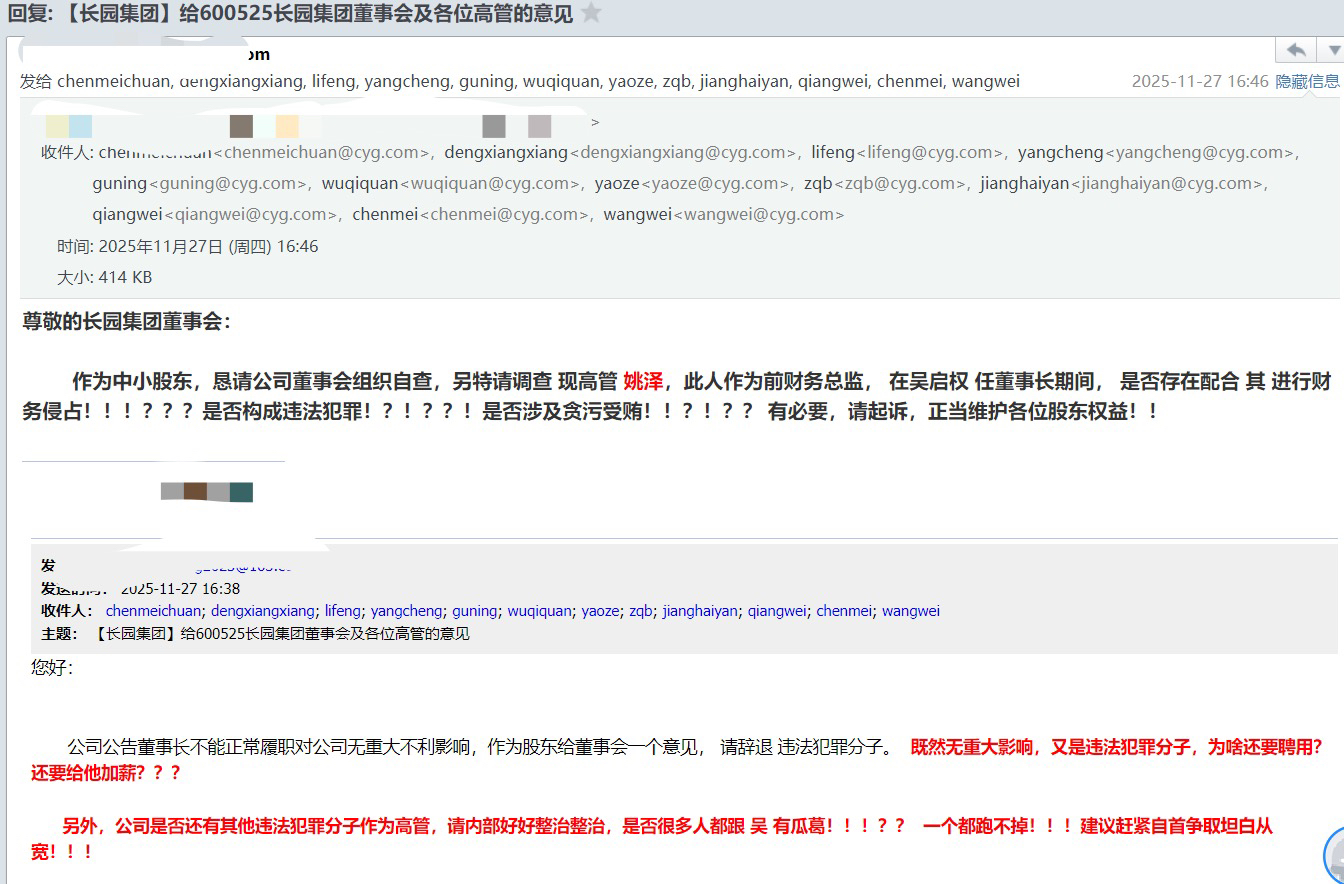Click the quoted sent time 2025-11-27 16:38

click(x=180, y=589)
